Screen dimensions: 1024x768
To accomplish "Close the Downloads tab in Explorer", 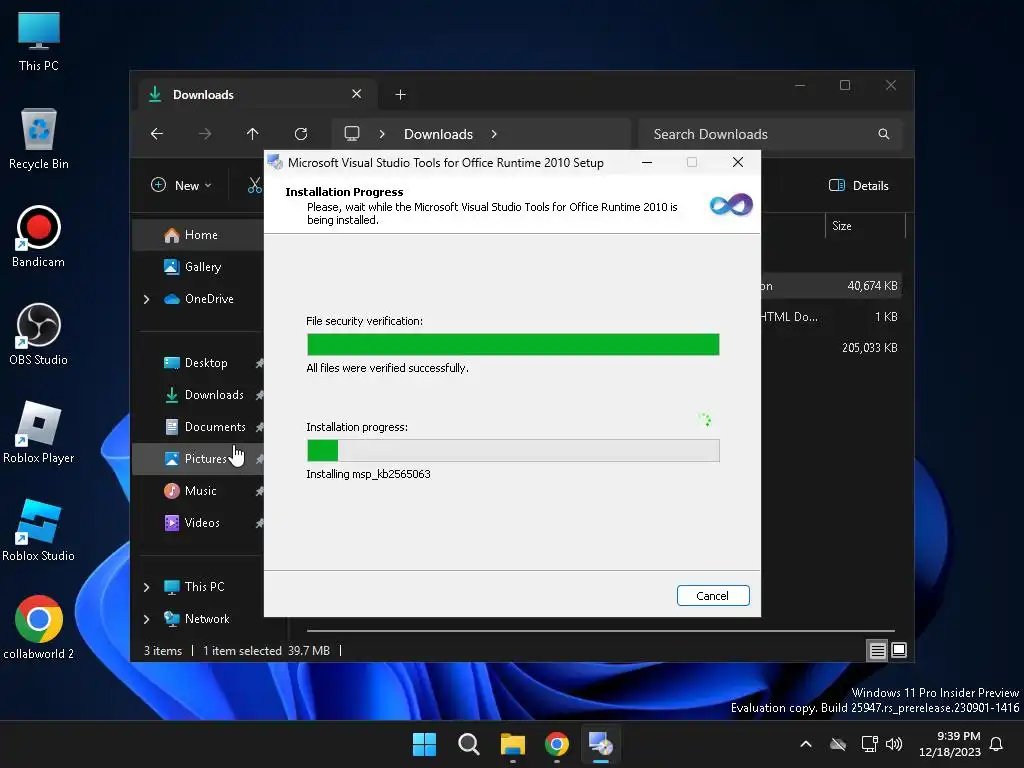I will 357,94.
